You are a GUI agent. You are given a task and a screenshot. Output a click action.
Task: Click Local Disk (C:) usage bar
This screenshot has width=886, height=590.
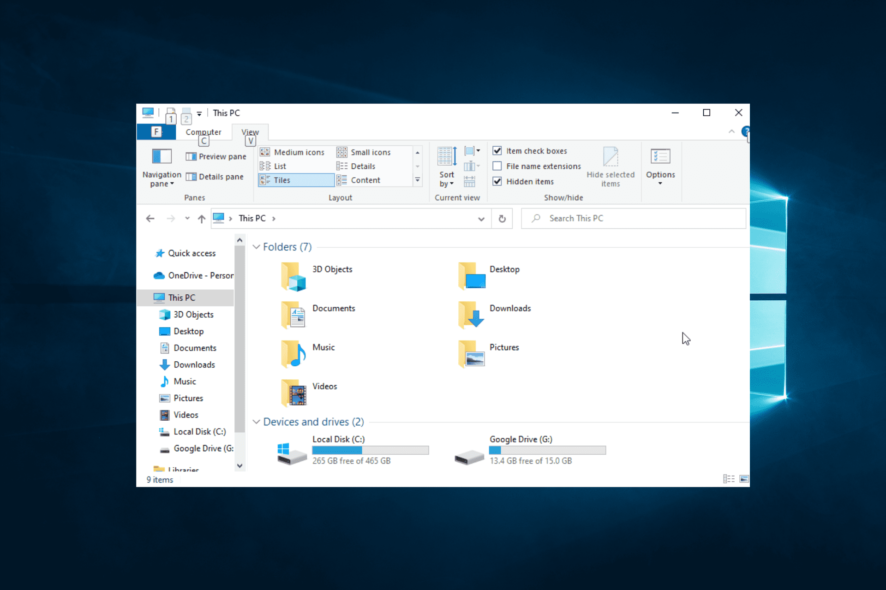[x=370, y=450]
